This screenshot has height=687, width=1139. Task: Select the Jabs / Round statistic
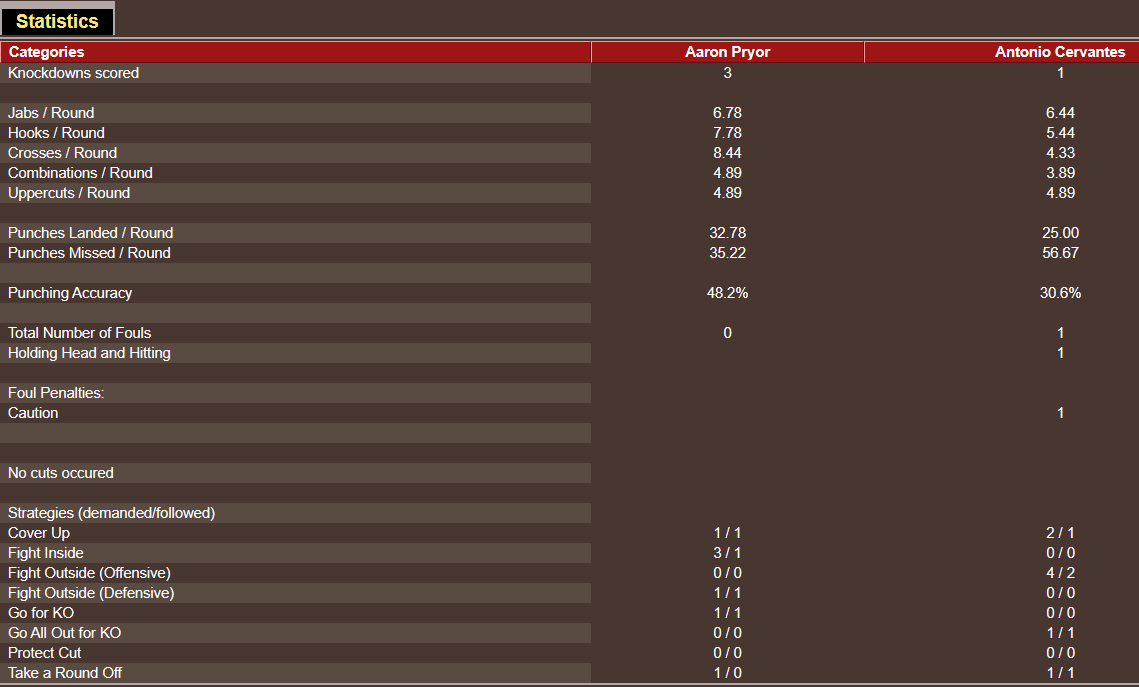point(49,112)
